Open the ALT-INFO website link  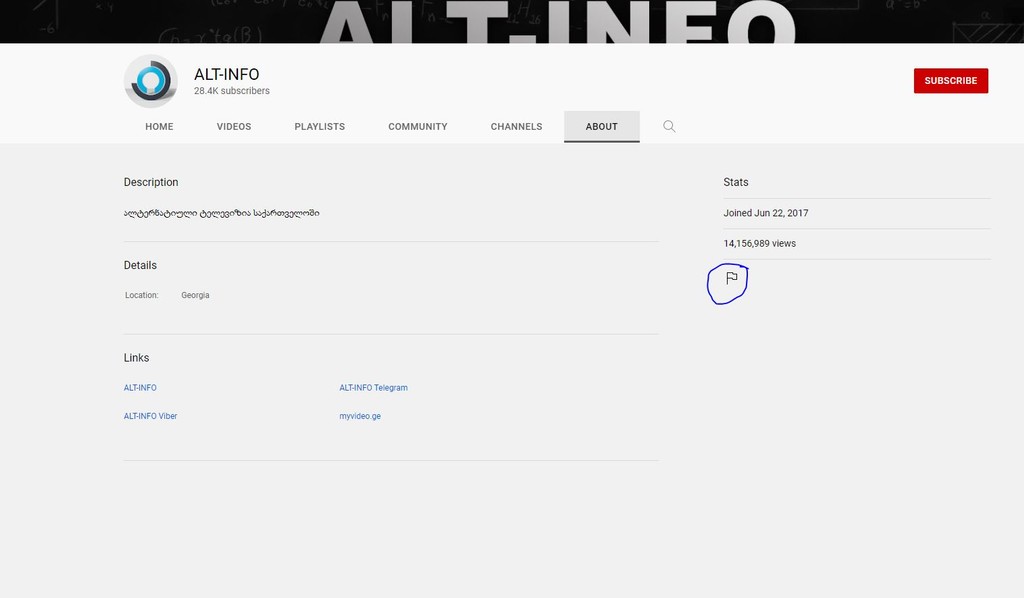click(140, 388)
